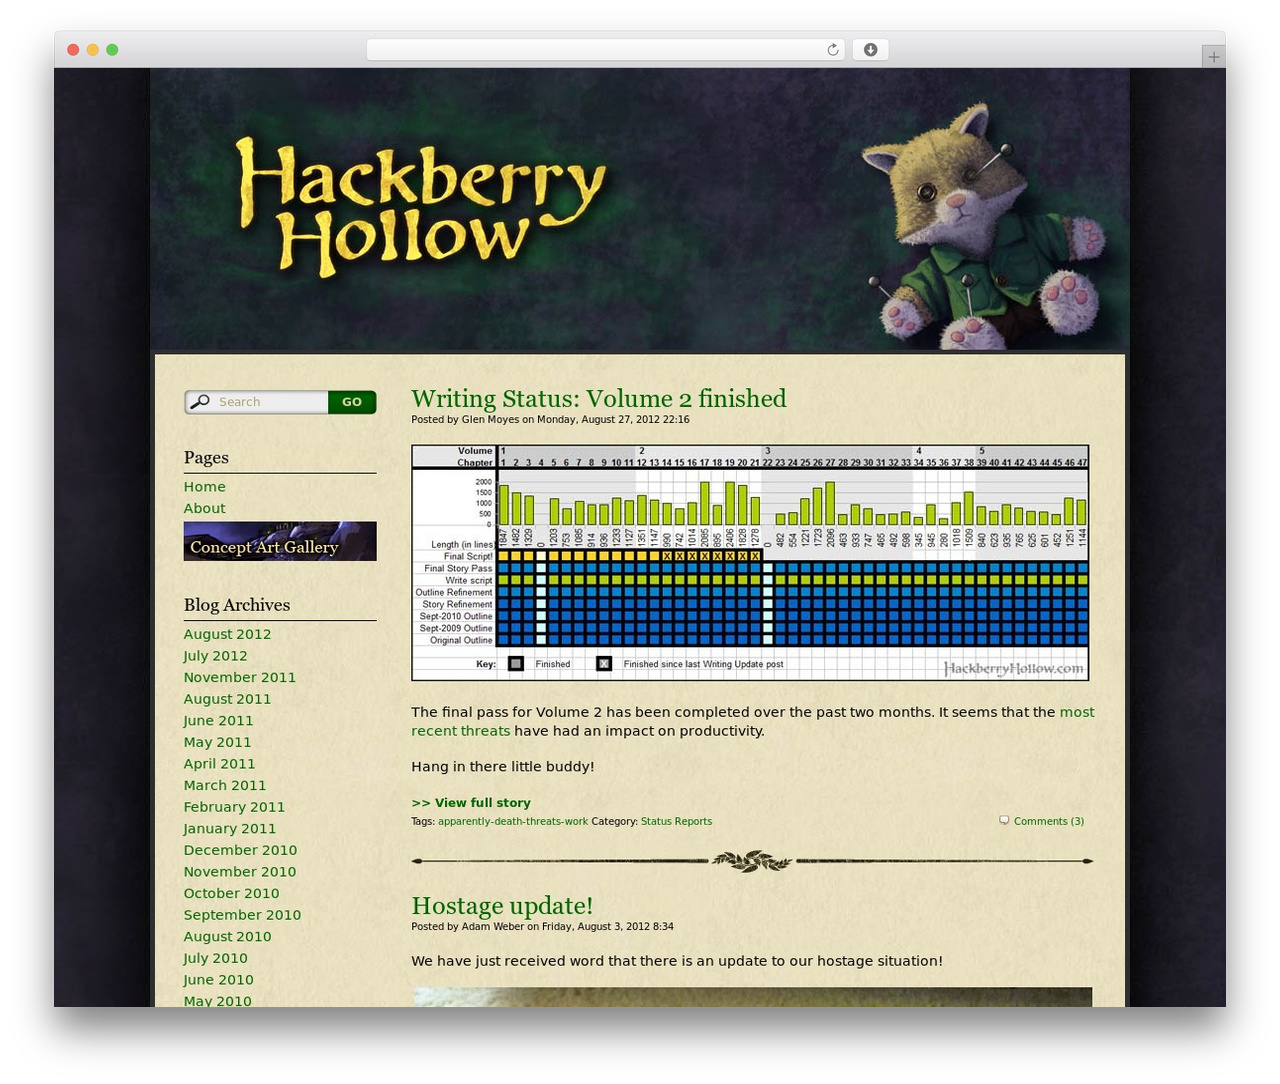Open the March 2011 archive
The height and width of the screenshot is (1084, 1280).
[225, 785]
